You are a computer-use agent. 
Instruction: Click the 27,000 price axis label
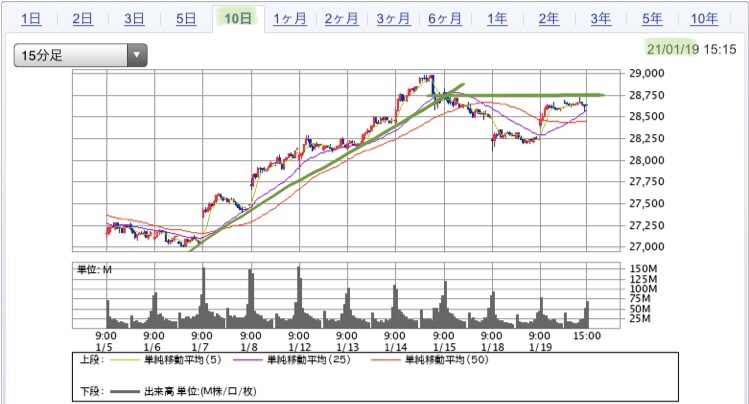point(647,246)
